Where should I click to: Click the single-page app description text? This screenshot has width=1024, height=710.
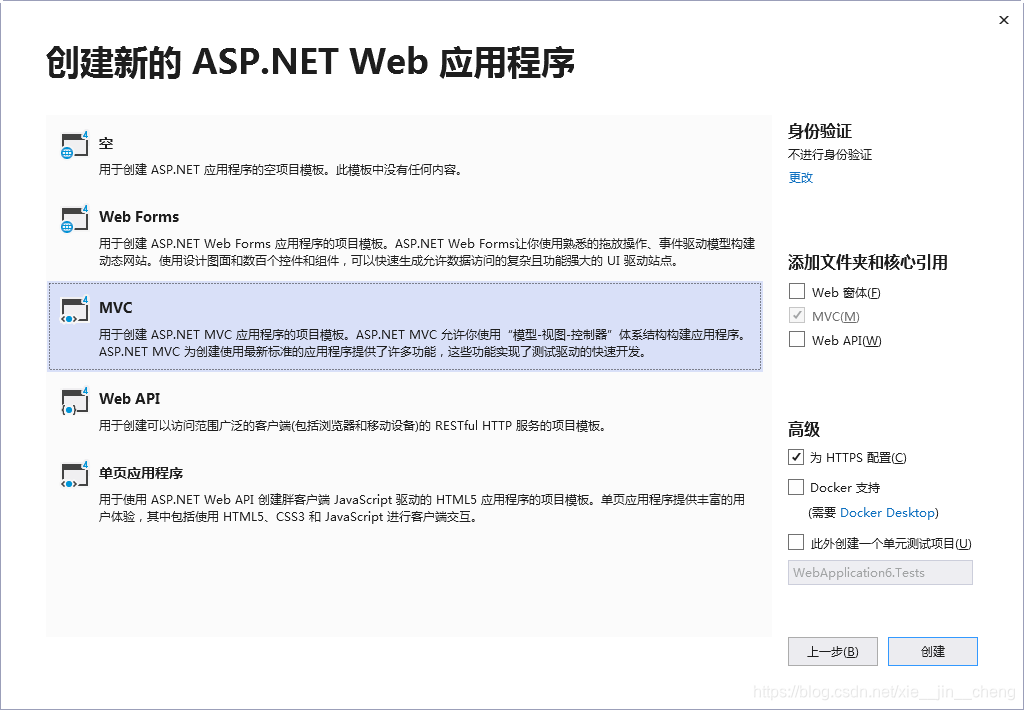pos(422,508)
